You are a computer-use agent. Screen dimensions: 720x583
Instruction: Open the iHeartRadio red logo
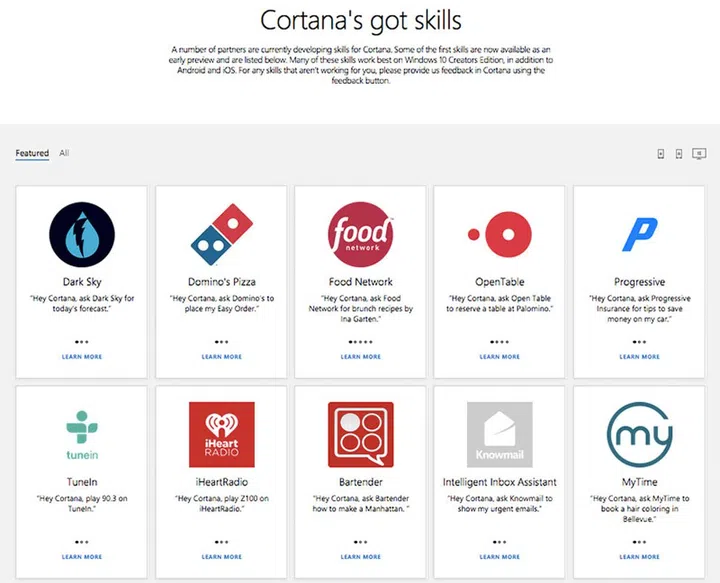(x=221, y=434)
